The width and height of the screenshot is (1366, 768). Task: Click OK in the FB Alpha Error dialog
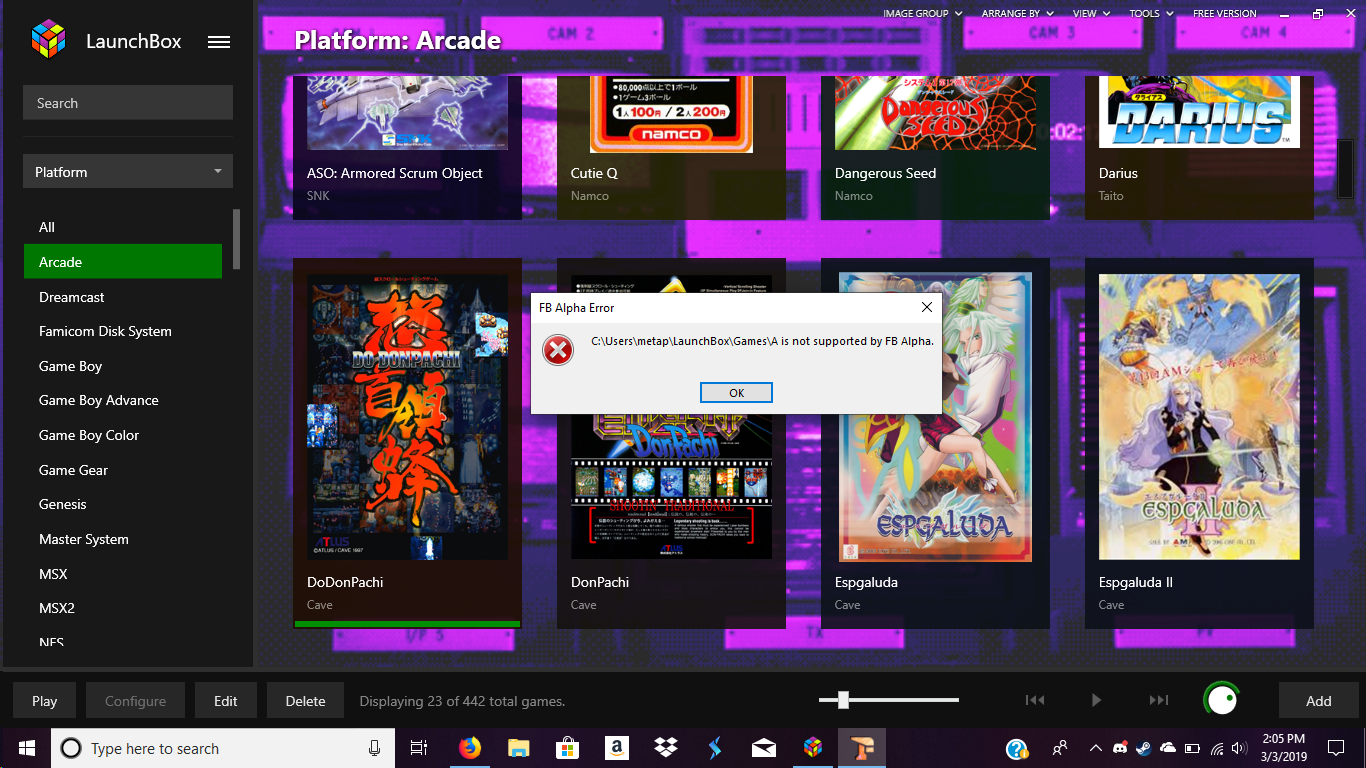tap(736, 393)
